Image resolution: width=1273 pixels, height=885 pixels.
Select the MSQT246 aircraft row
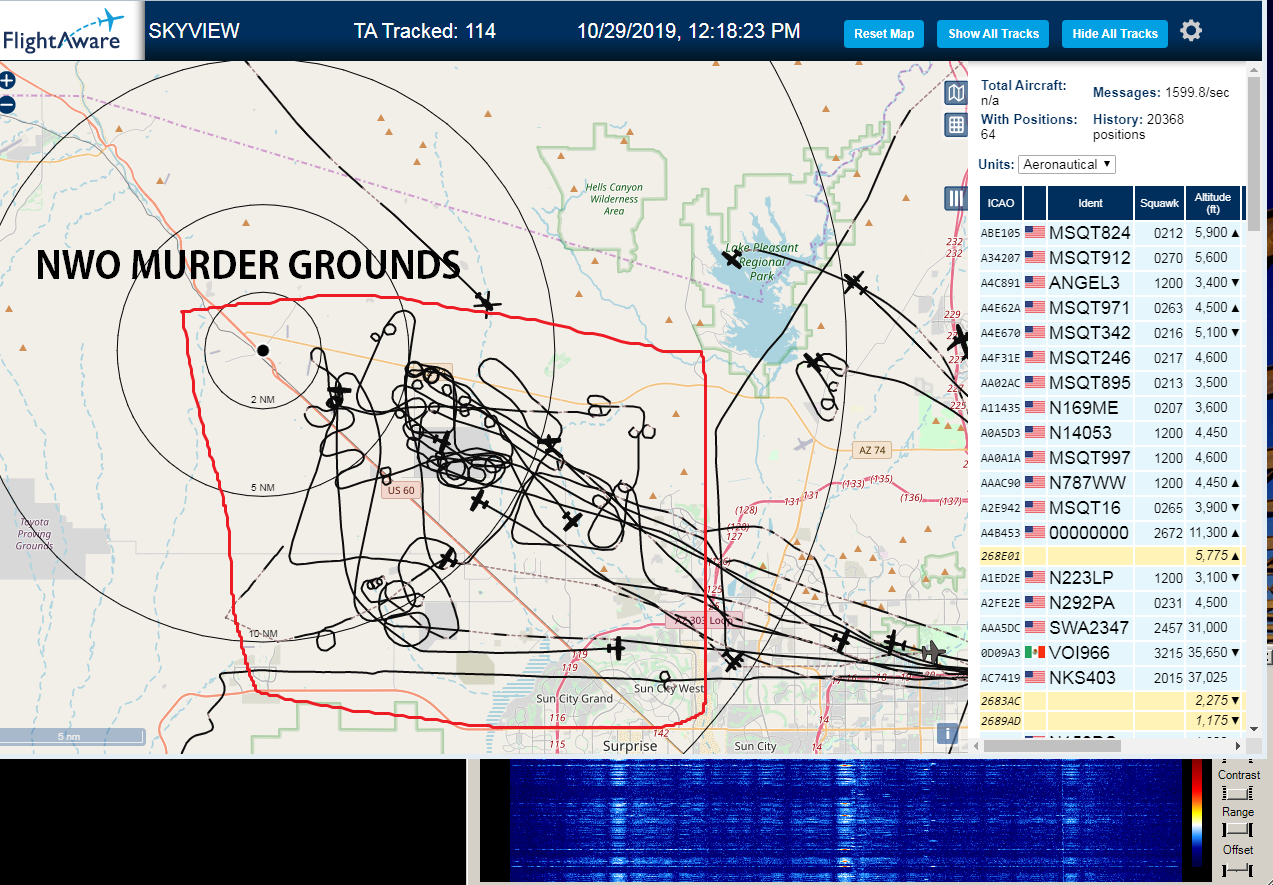(x=1111, y=358)
